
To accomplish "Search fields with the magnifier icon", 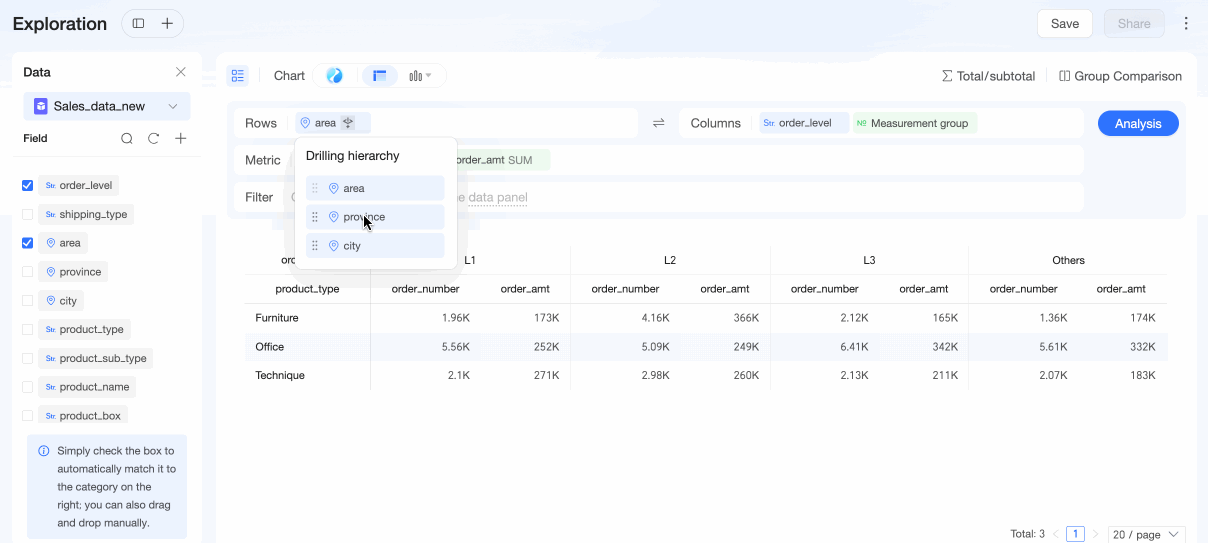I will [127, 139].
